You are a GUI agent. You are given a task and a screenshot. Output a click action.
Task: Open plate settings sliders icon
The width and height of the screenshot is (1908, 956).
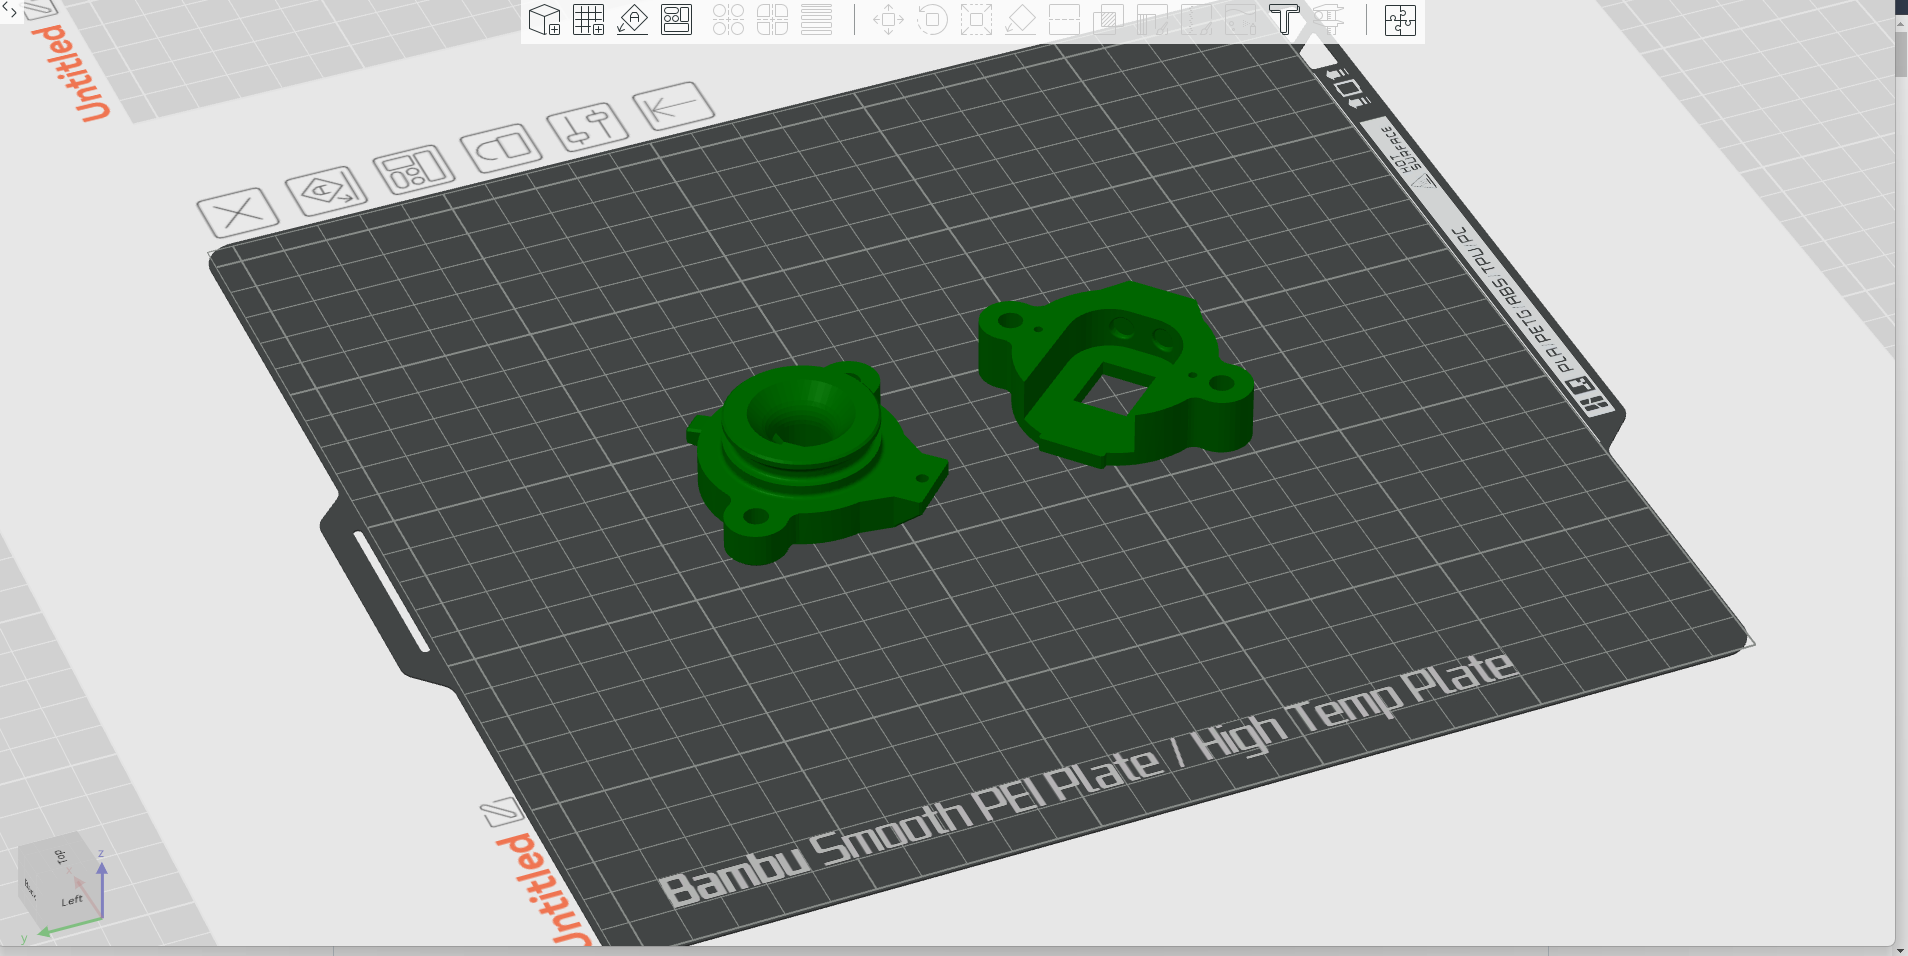588,126
